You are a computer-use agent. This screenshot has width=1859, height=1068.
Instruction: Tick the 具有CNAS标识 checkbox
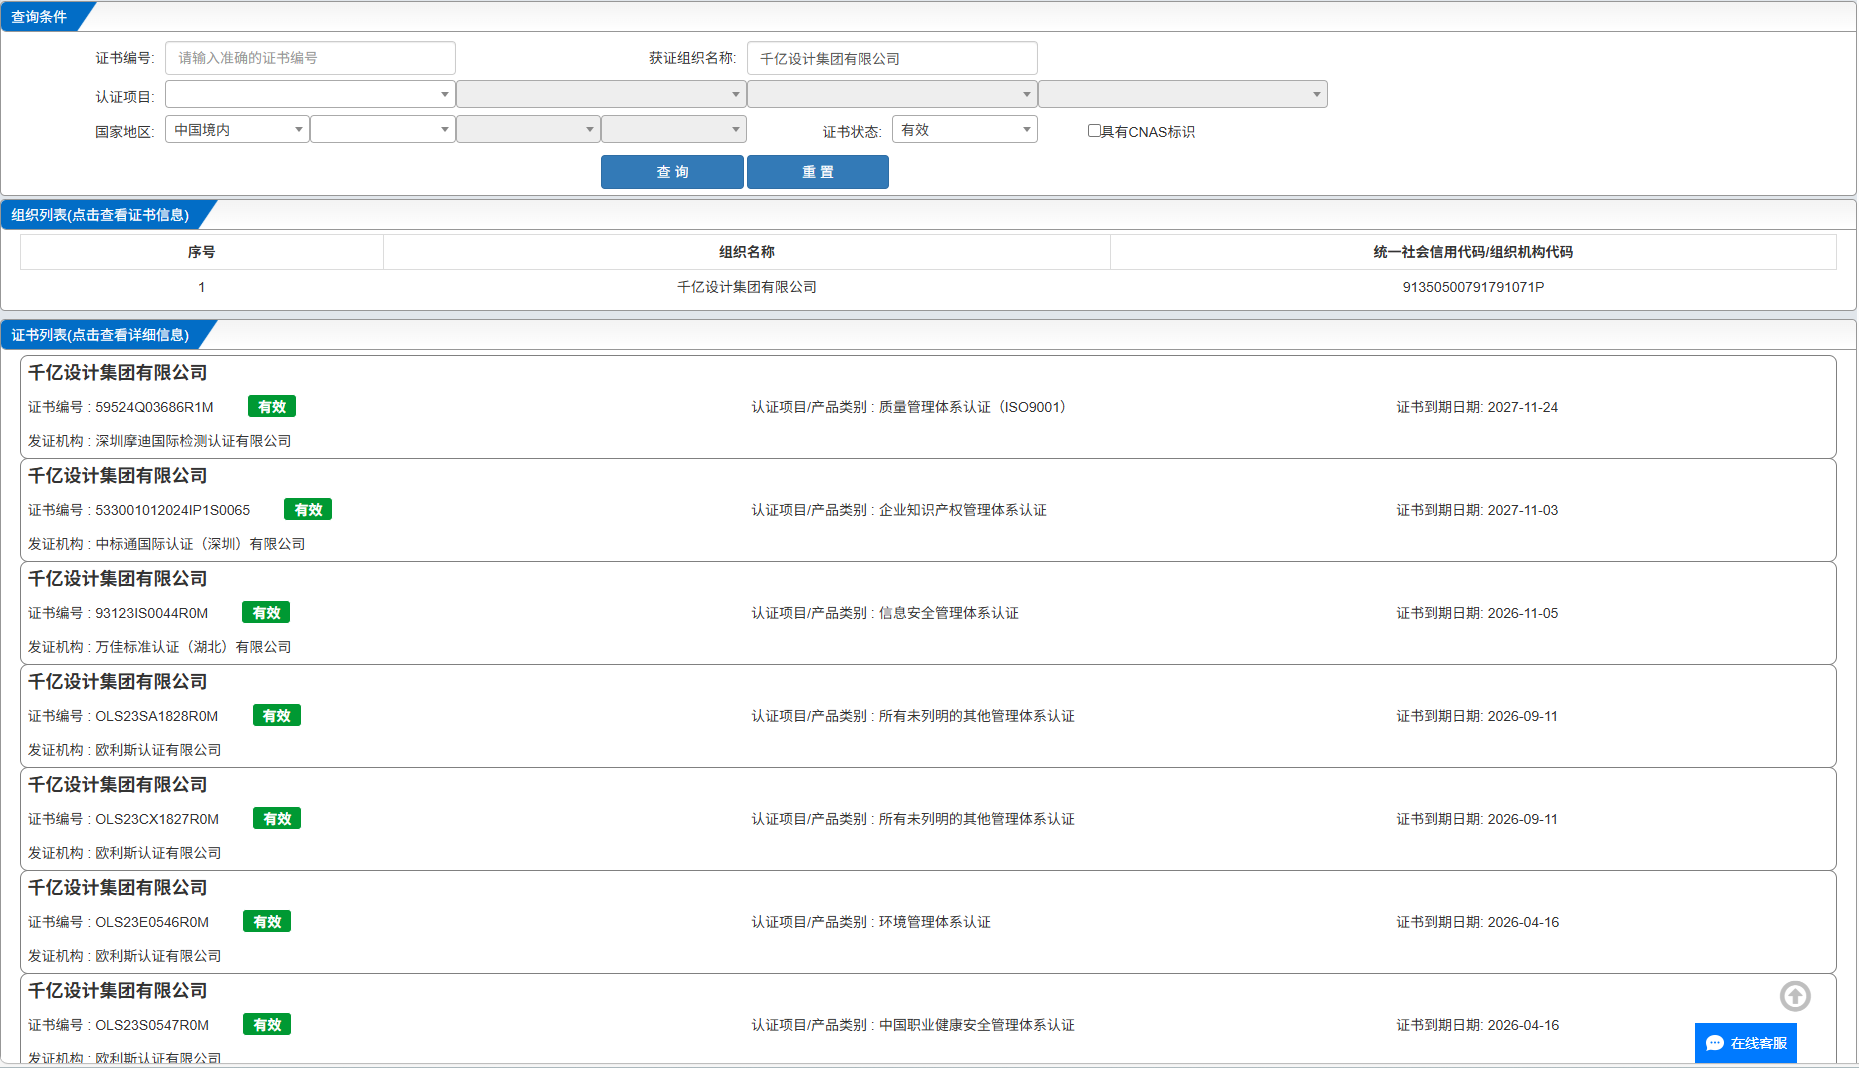pos(1094,130)
